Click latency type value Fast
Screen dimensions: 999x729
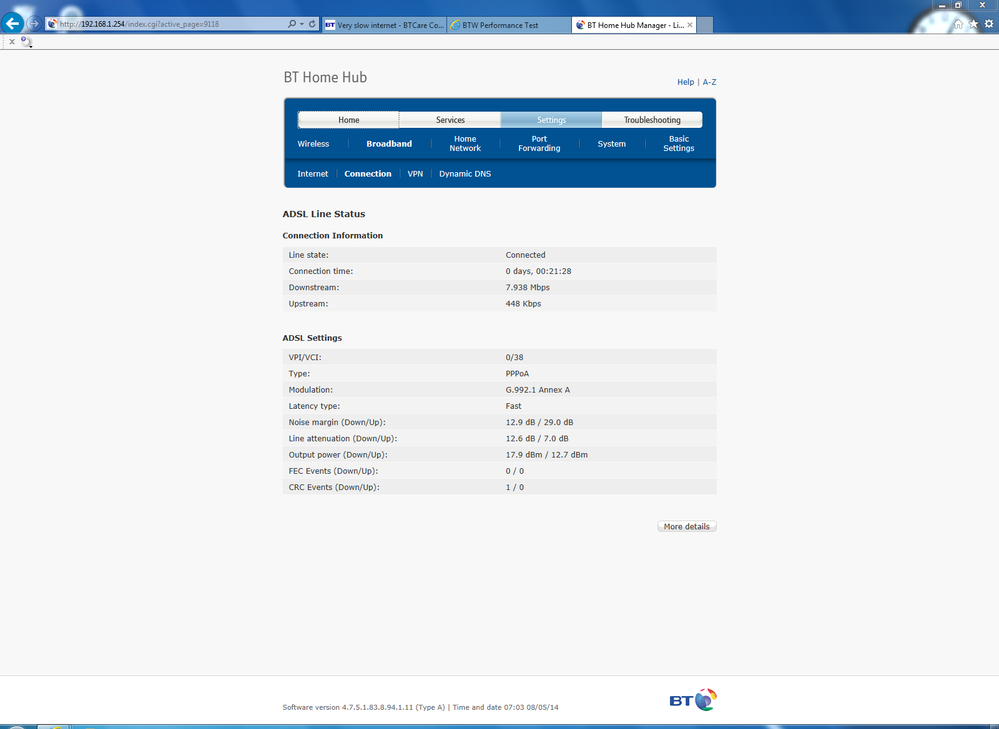513,407
